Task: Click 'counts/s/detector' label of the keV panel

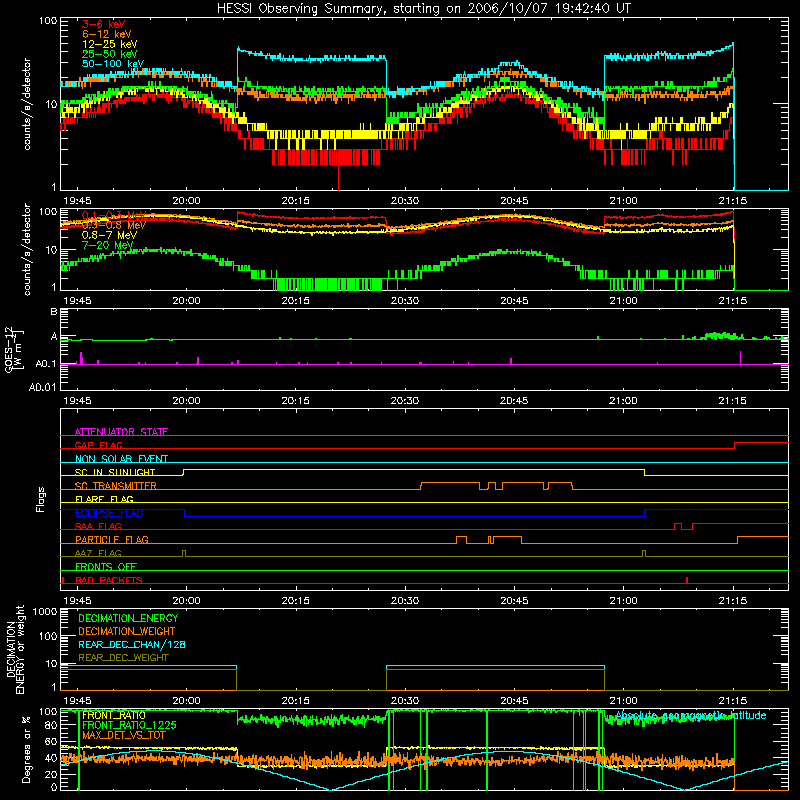Action: (x=27, y=104)
